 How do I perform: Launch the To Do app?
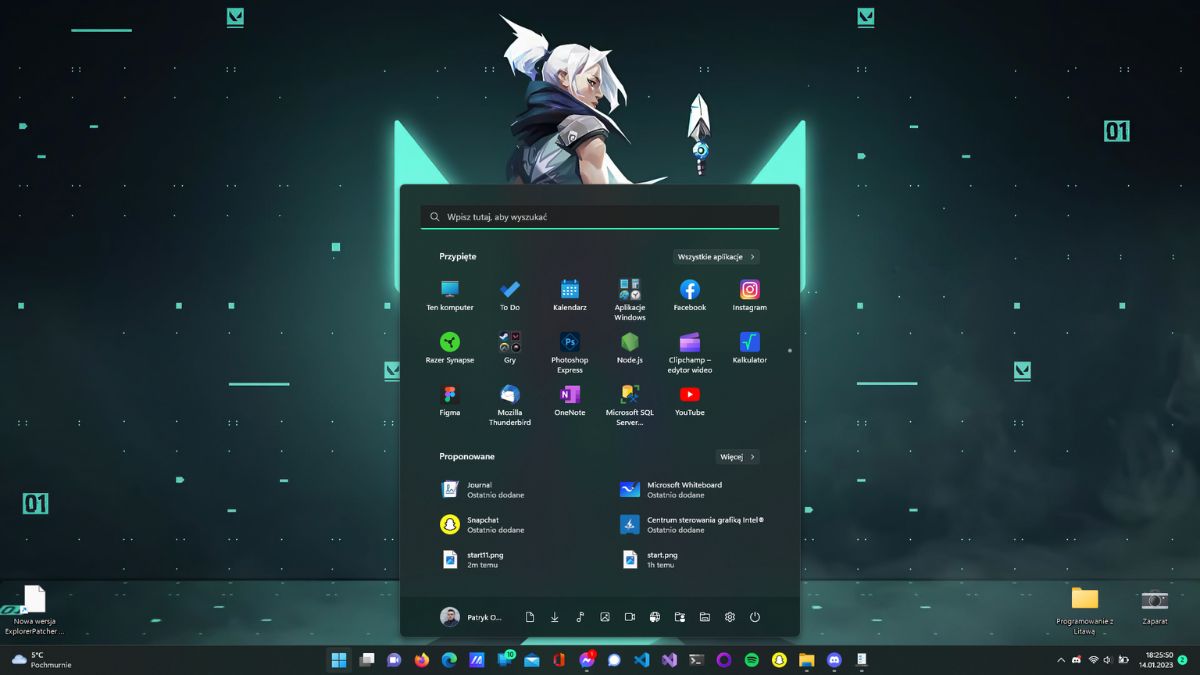(510, 295)
